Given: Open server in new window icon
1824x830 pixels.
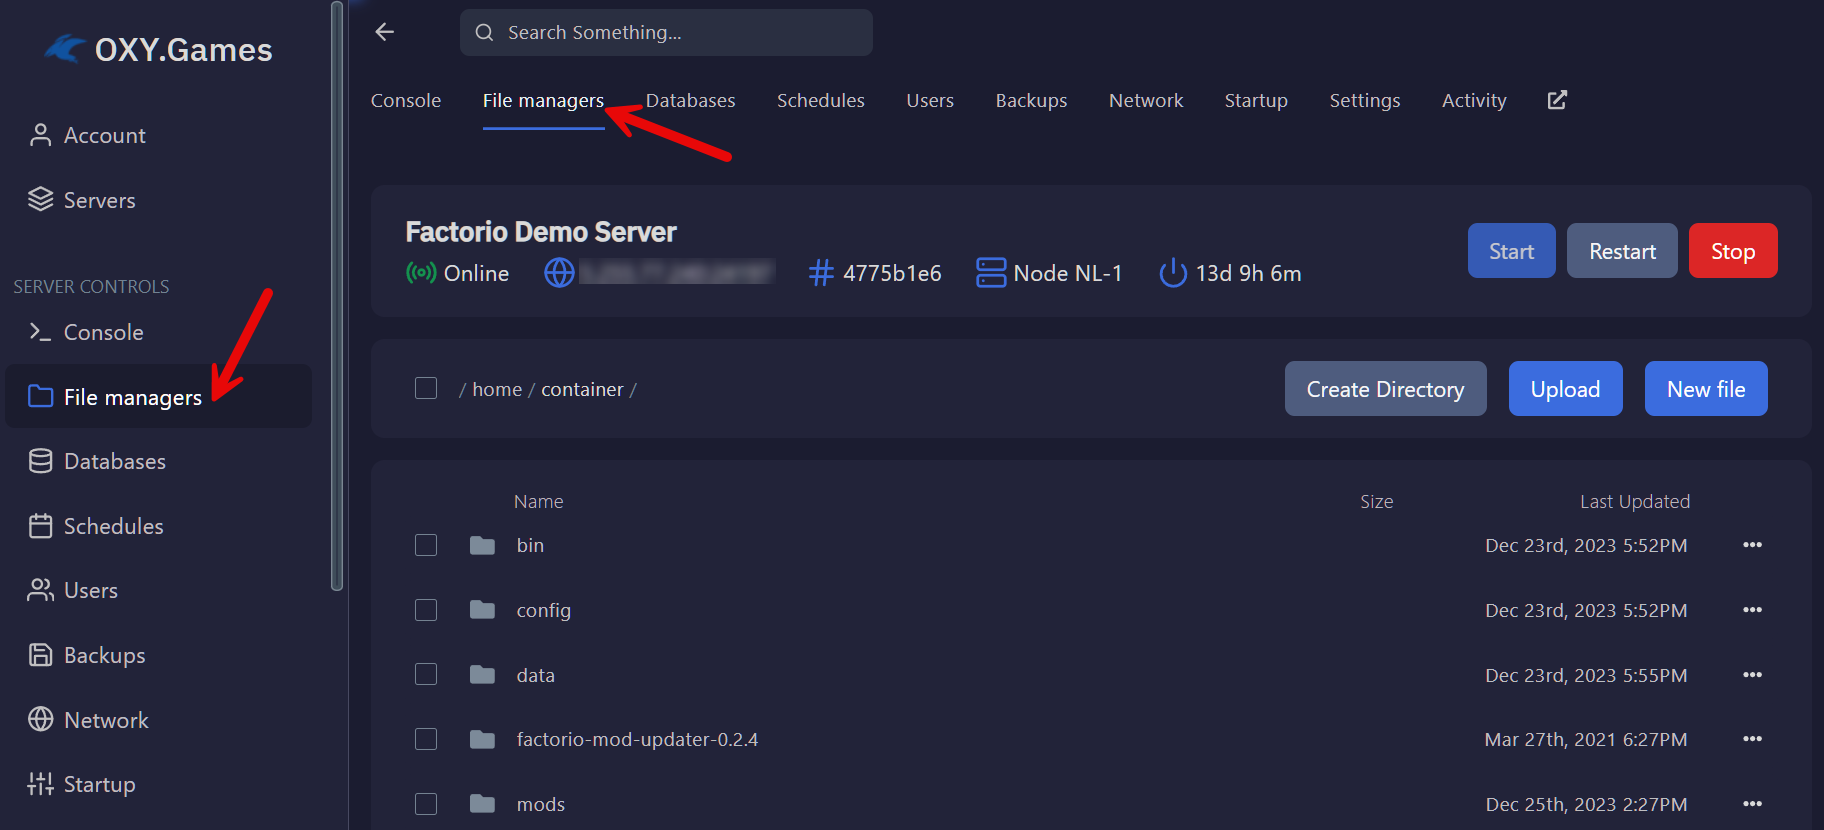Looking at the screenshot, I should (x=1557, y=100).
